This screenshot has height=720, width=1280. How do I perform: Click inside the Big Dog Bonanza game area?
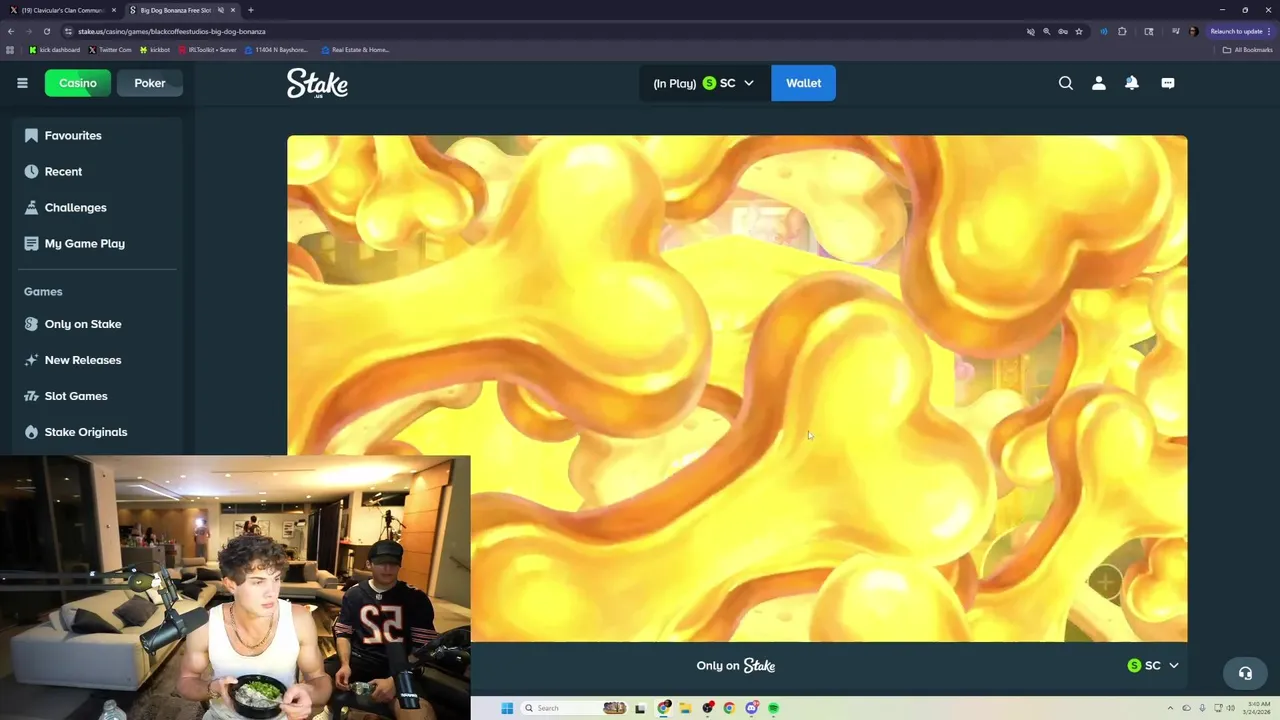coord(737,388)
